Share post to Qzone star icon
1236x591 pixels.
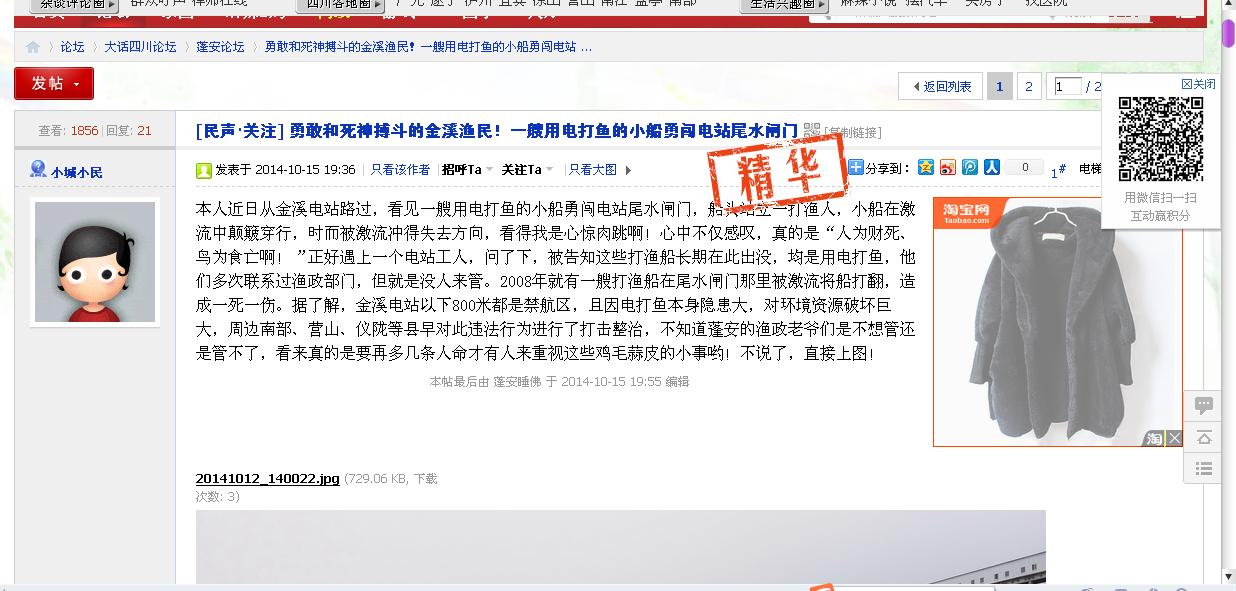click(x=926, y=167)
